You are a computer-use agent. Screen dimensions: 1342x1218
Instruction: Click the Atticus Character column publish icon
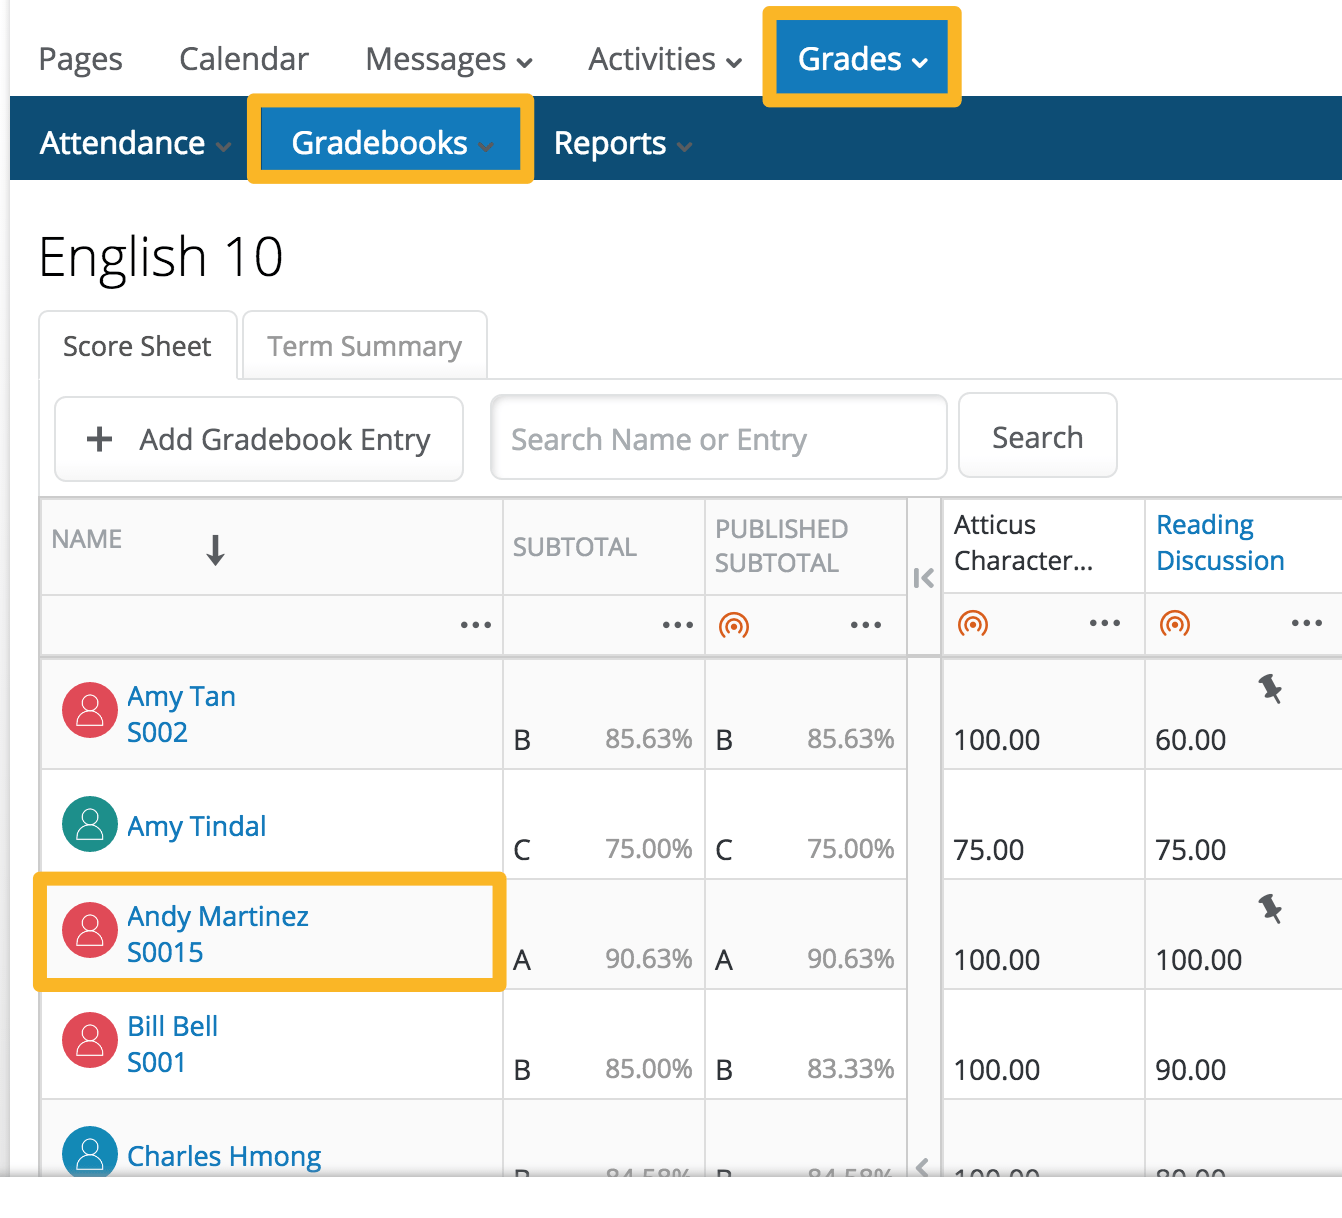coord(972,623)
